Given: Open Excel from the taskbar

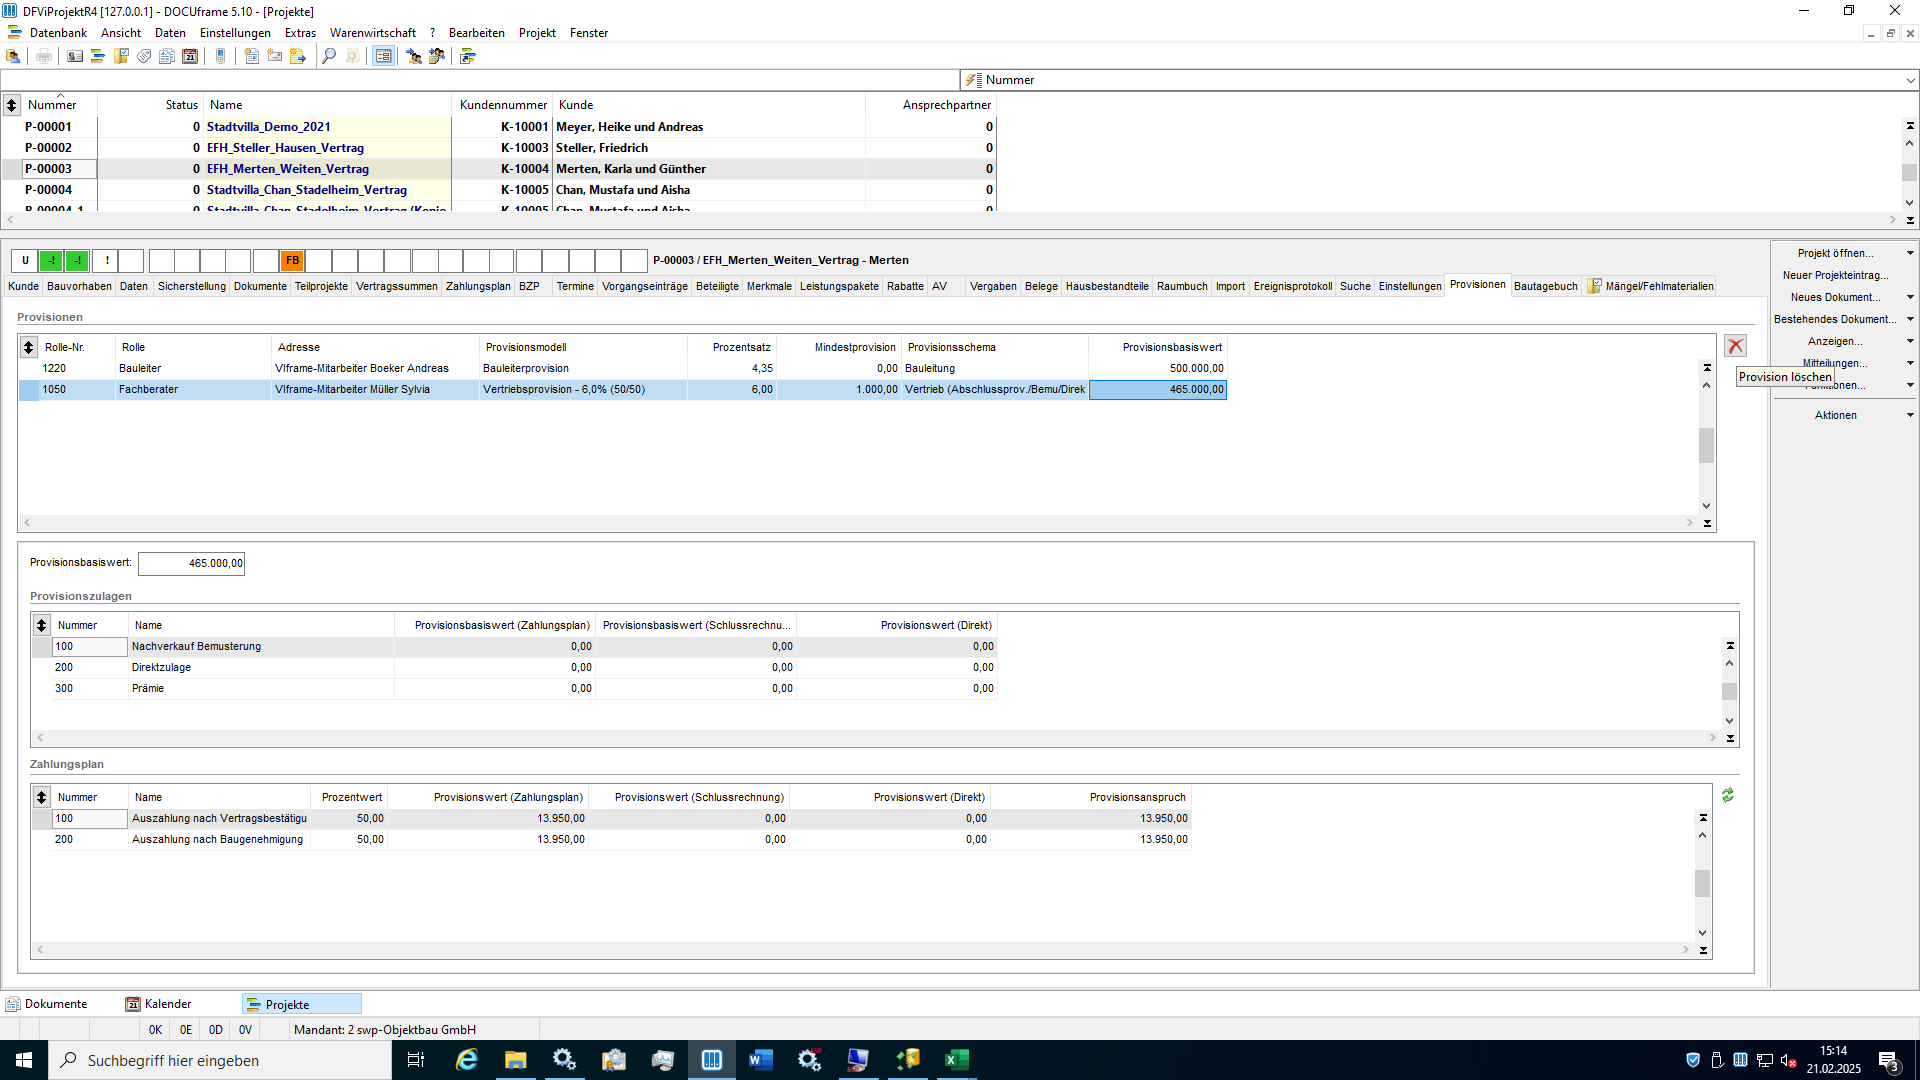Looking at the screenshot, I should click(957, 1060).
